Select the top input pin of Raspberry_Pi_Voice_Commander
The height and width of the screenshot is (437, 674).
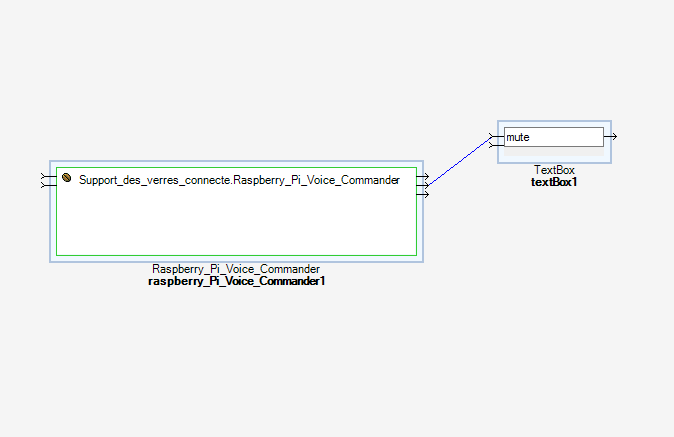click(x=45, y=176)
